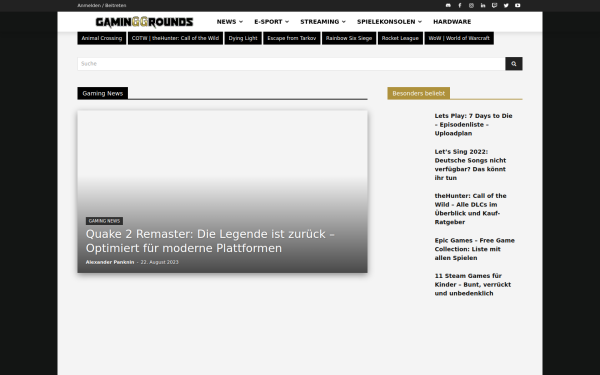The height and width of the screenshot is (375, 600).
Task: Open author Alexander Panknin's profile
Action: [110, 262]
